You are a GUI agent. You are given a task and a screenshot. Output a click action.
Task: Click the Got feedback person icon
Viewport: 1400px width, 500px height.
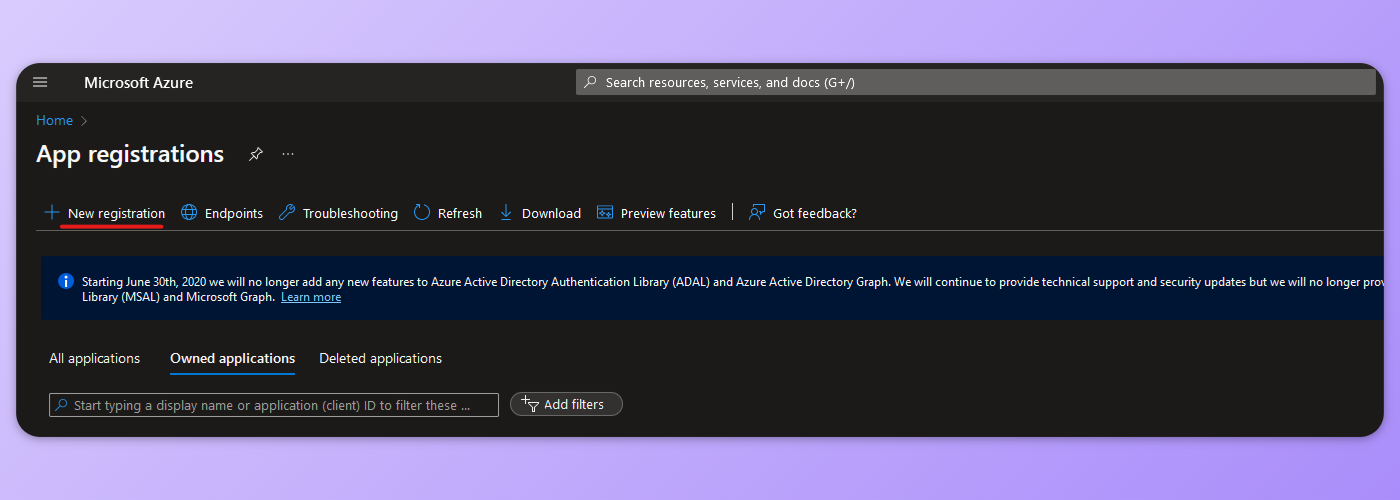(757, 212)
